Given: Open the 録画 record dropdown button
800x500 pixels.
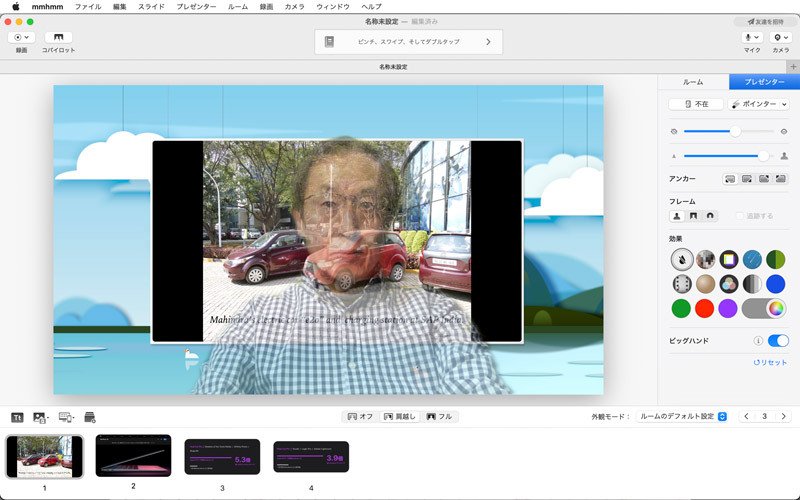Looking at the screenshot, I should [x=21, y=37].
